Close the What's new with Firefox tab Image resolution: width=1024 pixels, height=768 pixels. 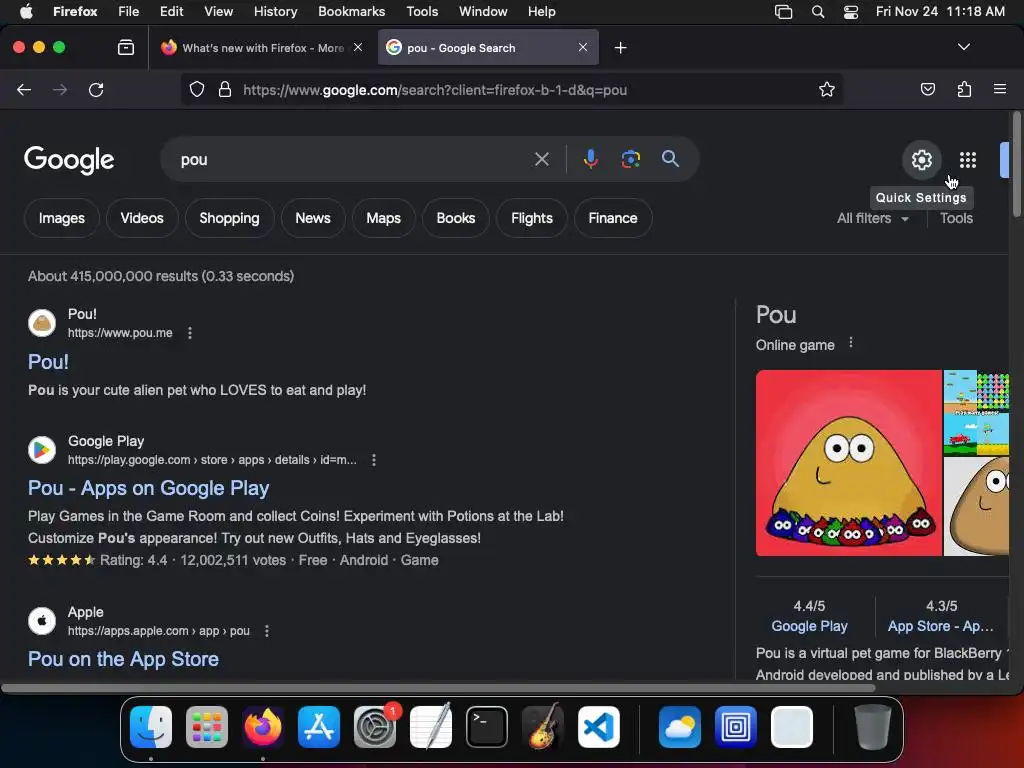click(x=358, y=47)
